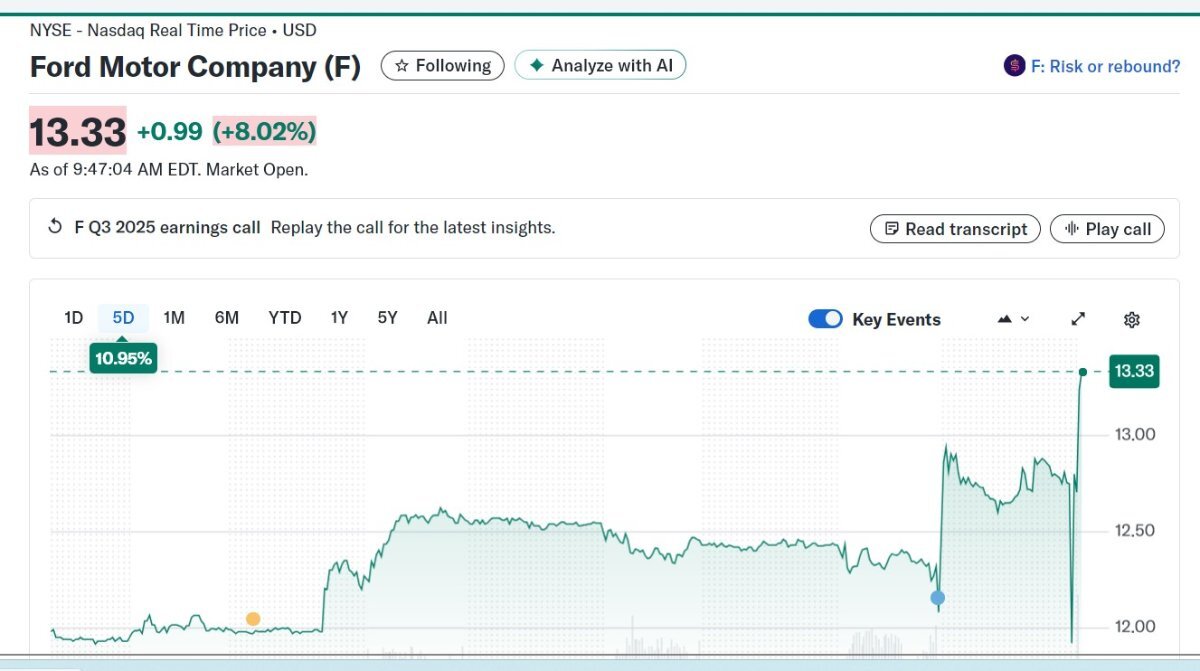Image resolution: width=1200 pixels, height=671 pixels.
Task: Open the F: Risk or rebound link
Action: pyautogui.click(x=1105, y=66)
